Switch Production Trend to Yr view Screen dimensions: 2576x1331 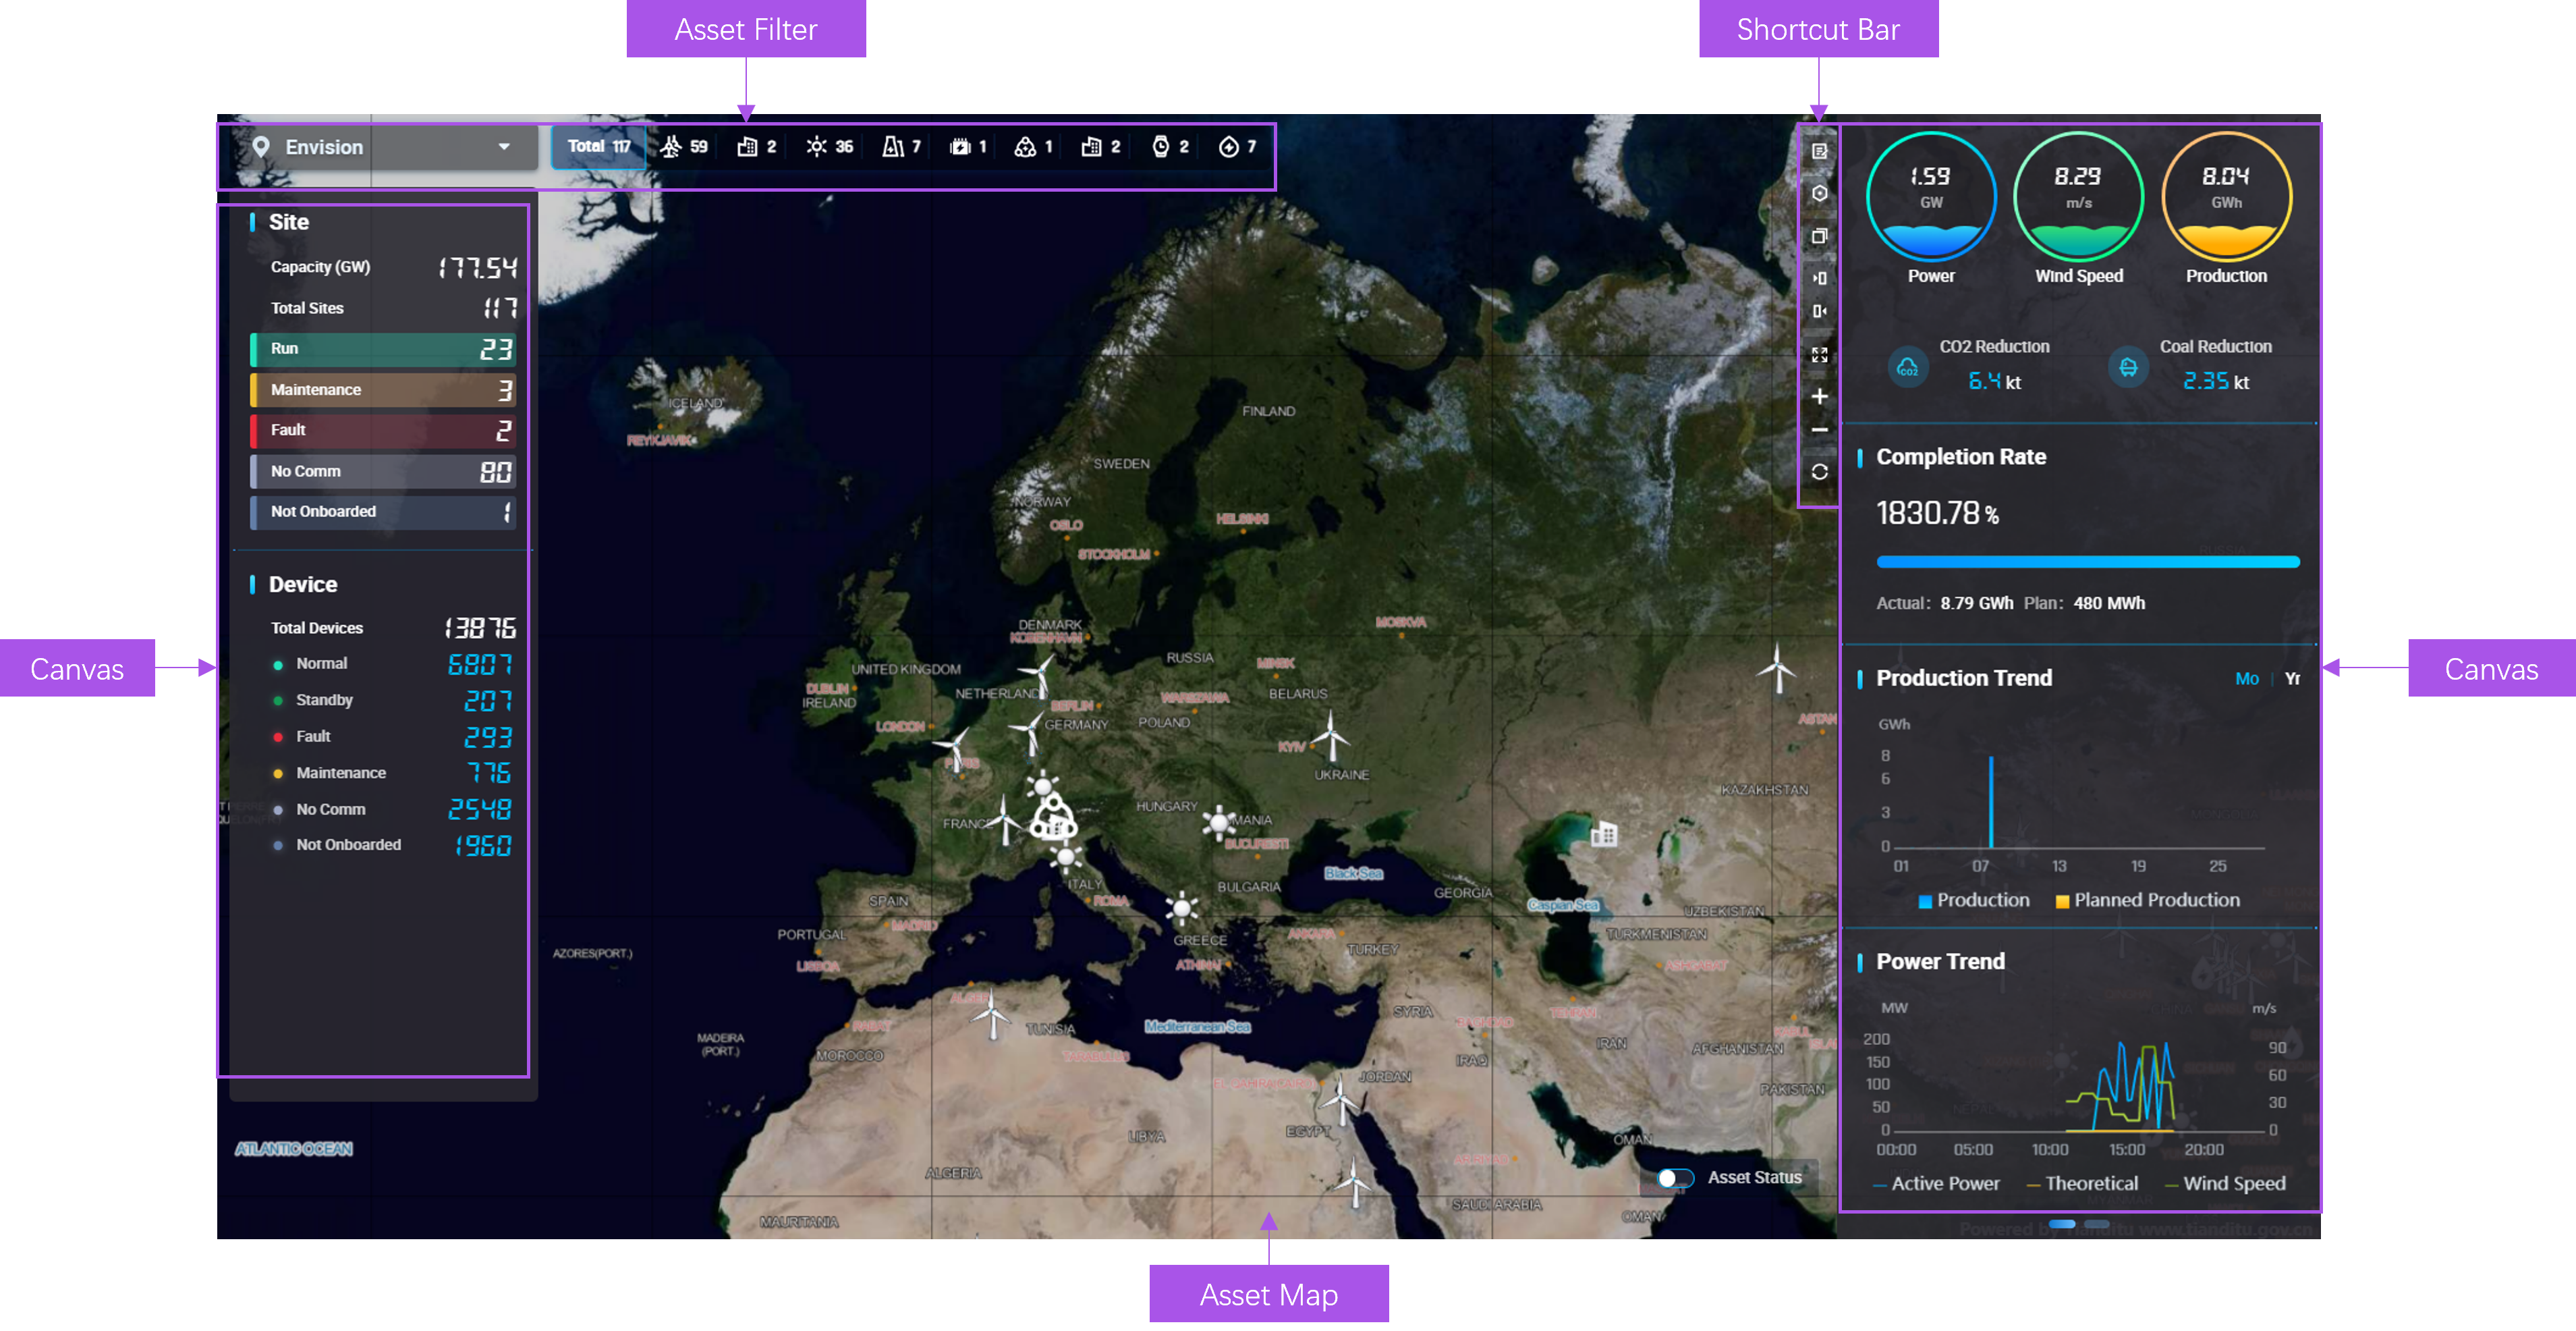2292,679
